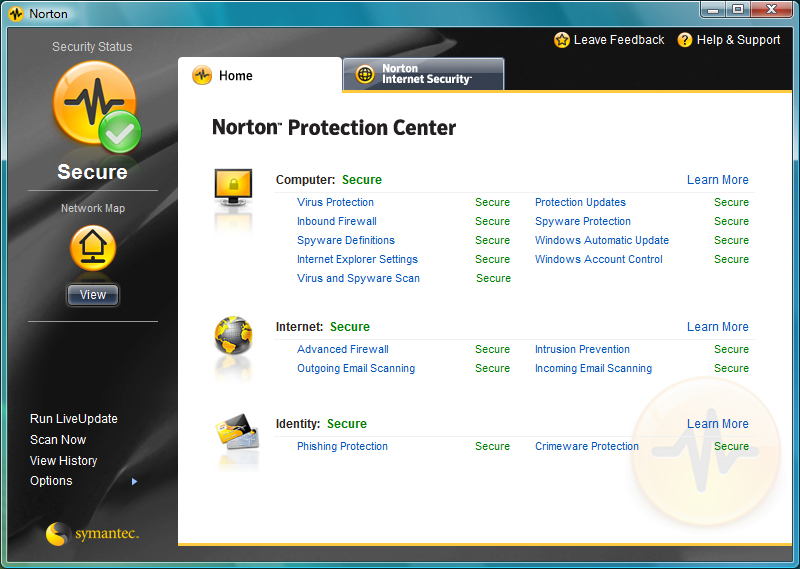Viewport: 800px width, 569px height.
Task: Click the Network Map label
Action: pos(93,208)
